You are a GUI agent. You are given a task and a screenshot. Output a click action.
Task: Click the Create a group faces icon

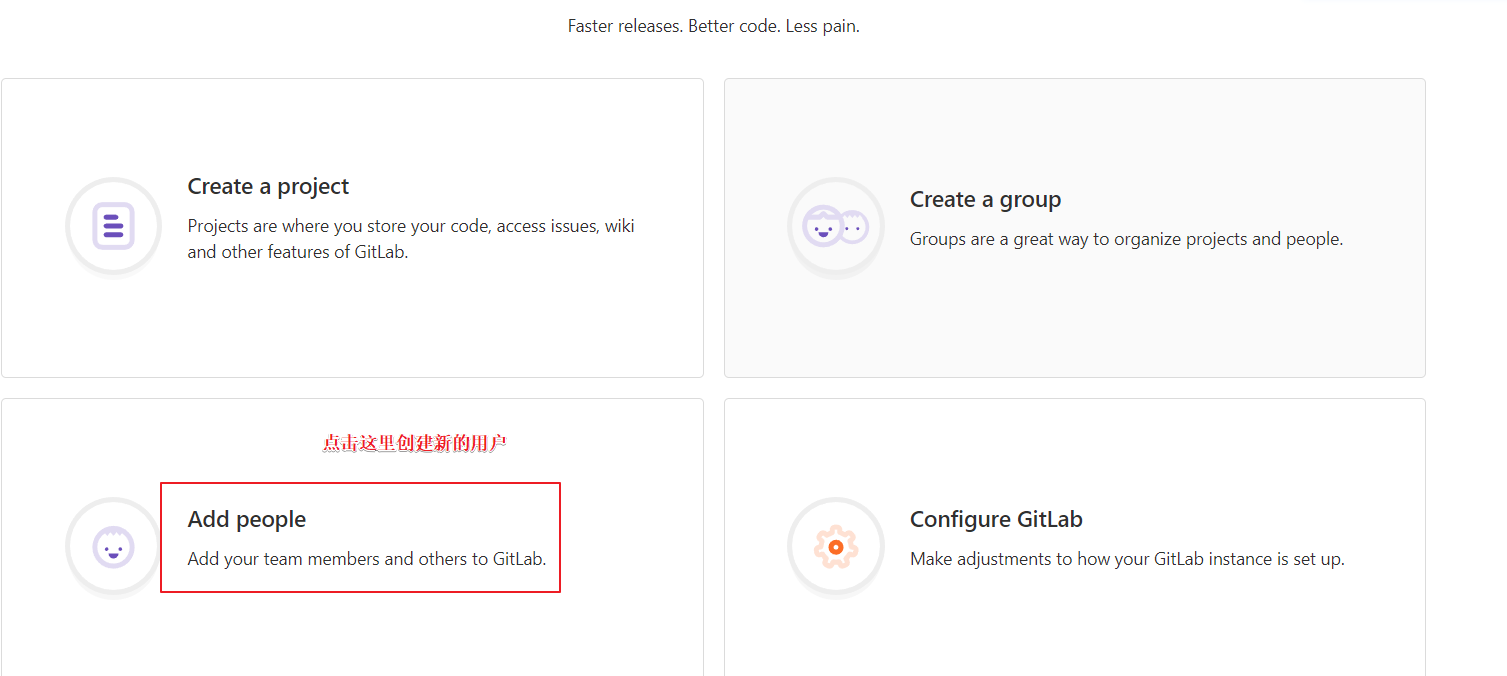click(x=835, y=226)
